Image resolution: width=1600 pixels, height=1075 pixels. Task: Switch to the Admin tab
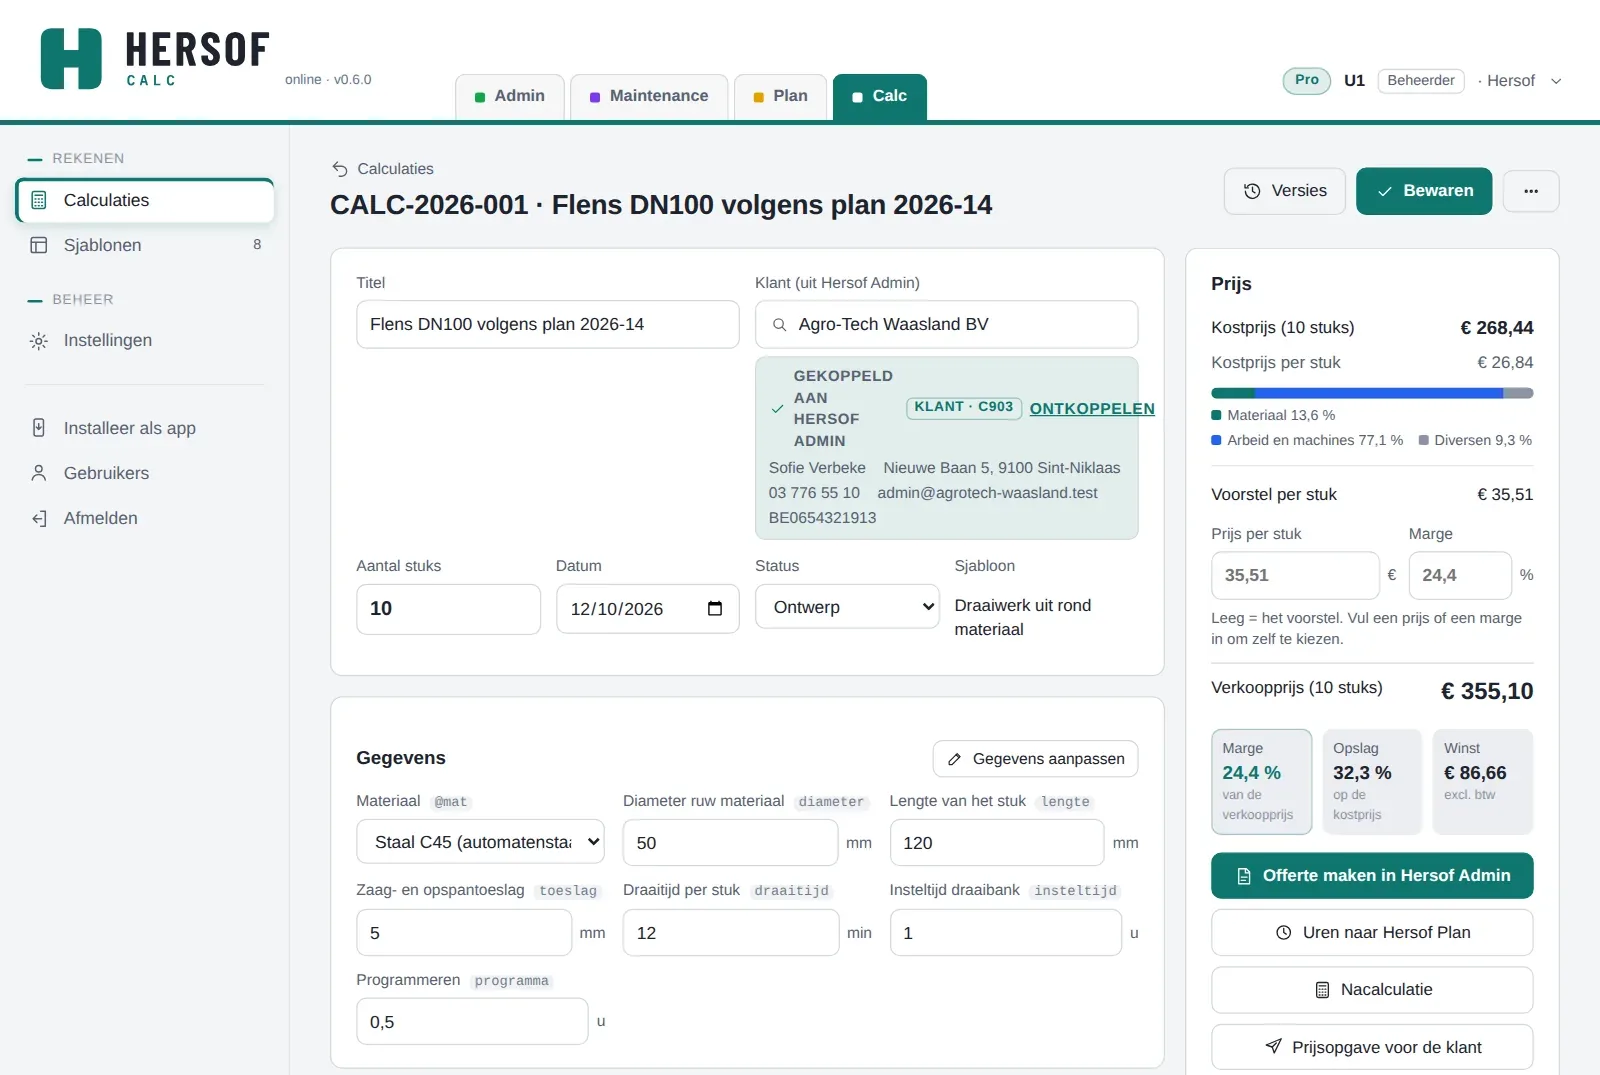point(510,97)
